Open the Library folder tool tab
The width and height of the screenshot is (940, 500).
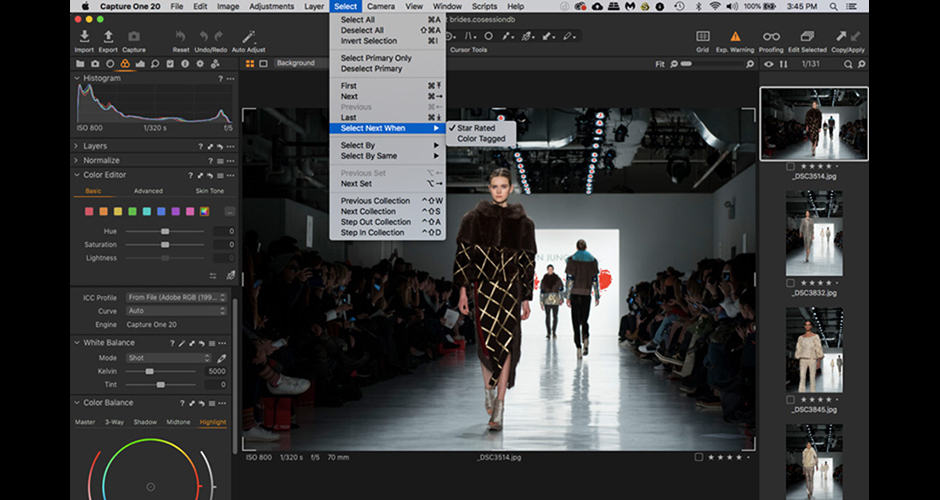(x=80, y=64)
